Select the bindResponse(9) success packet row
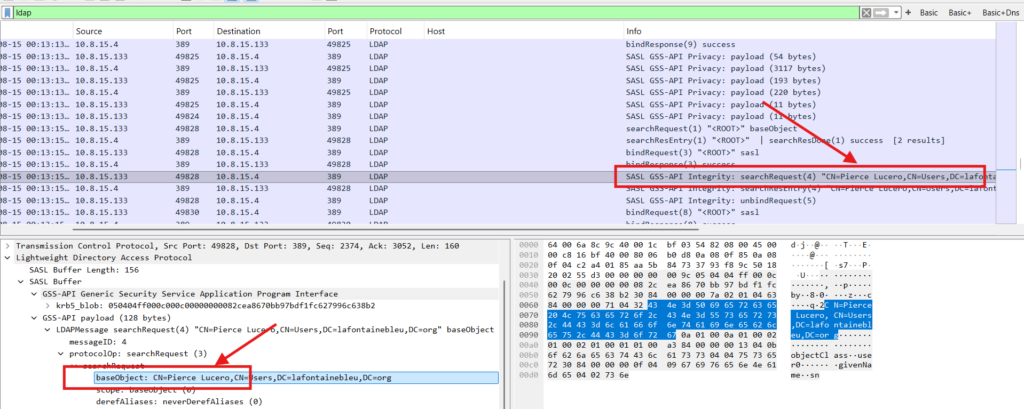Screen dimensions: 1024x409 tap(500, 45)
